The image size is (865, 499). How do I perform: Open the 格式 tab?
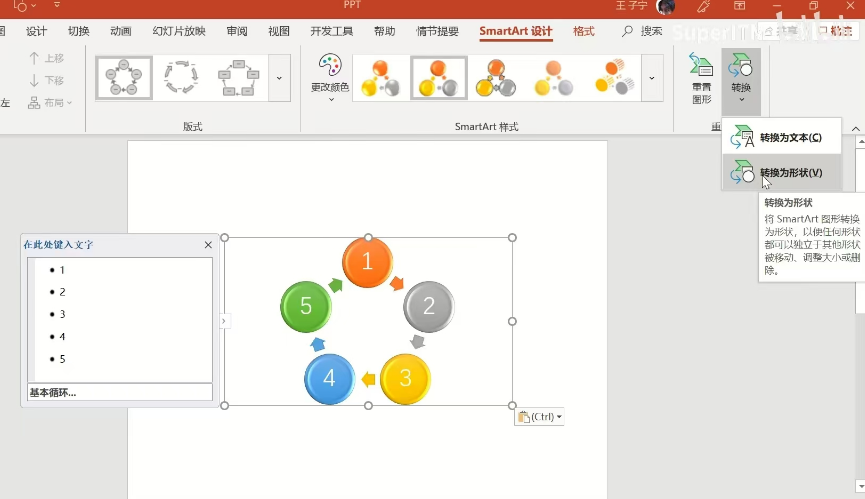[x=584, y=31]
